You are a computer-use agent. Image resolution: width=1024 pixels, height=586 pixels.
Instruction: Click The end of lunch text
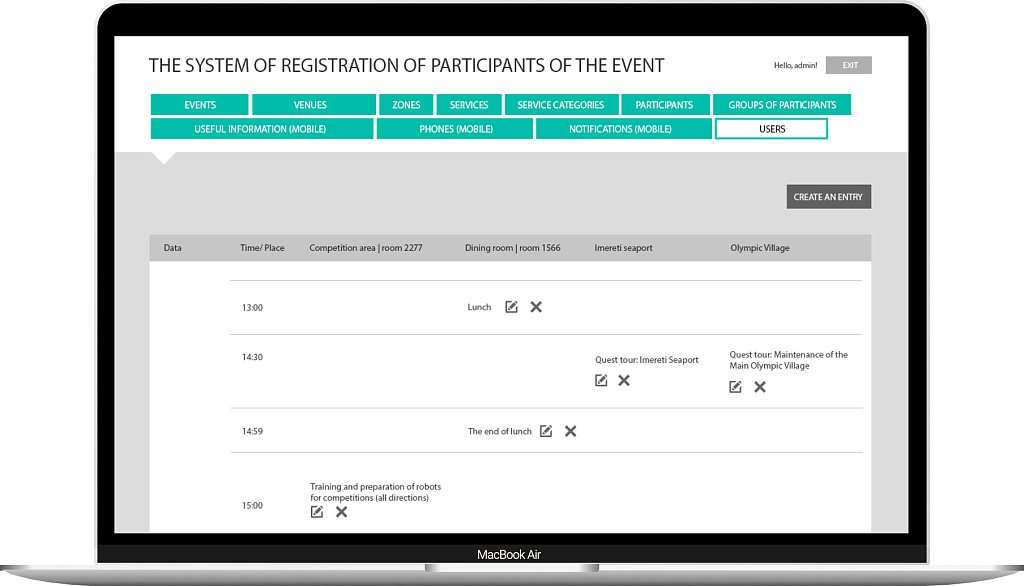pos(500,431)
